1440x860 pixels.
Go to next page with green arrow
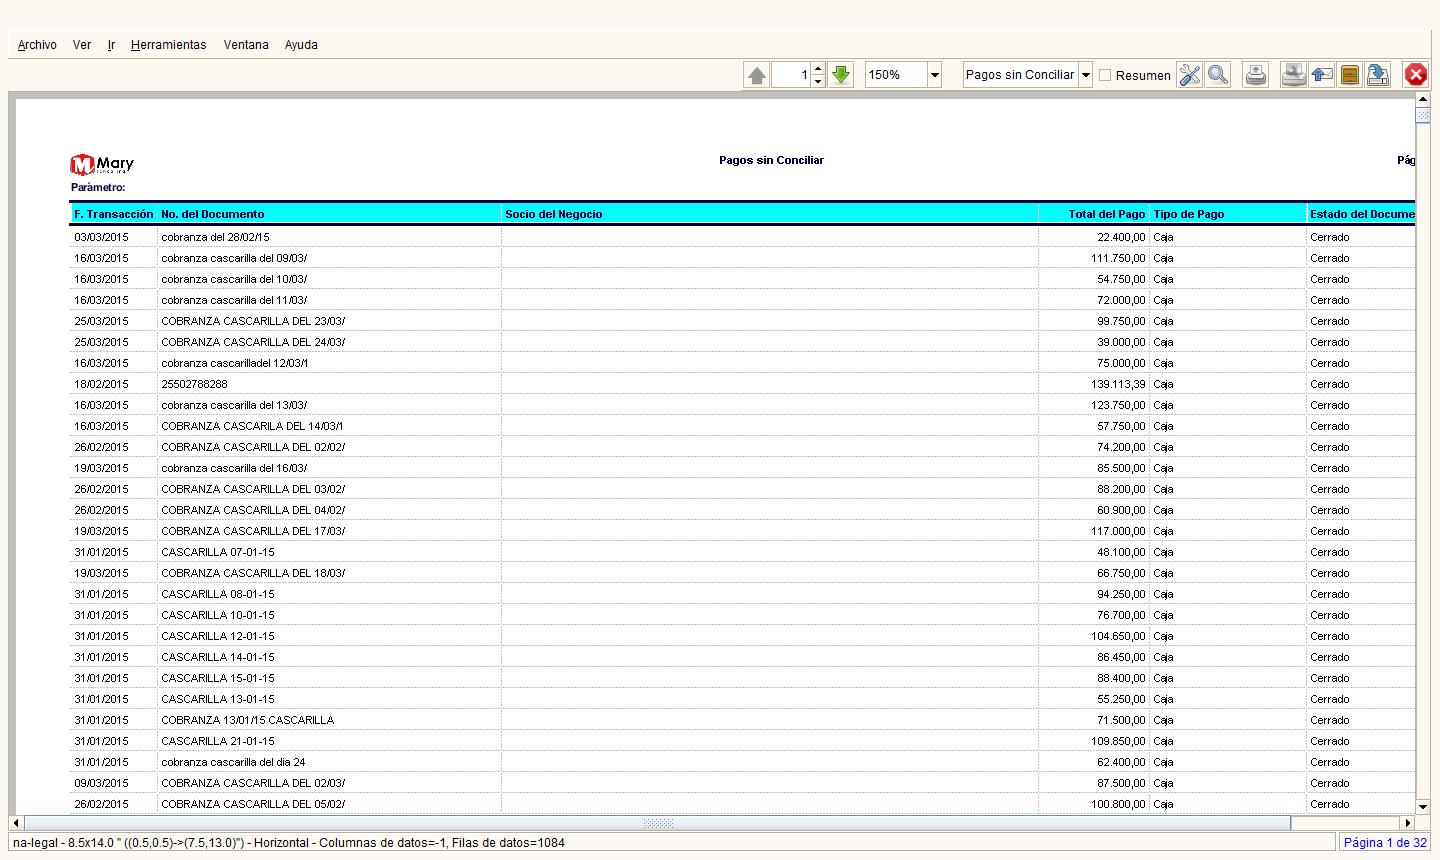point(841,75)
